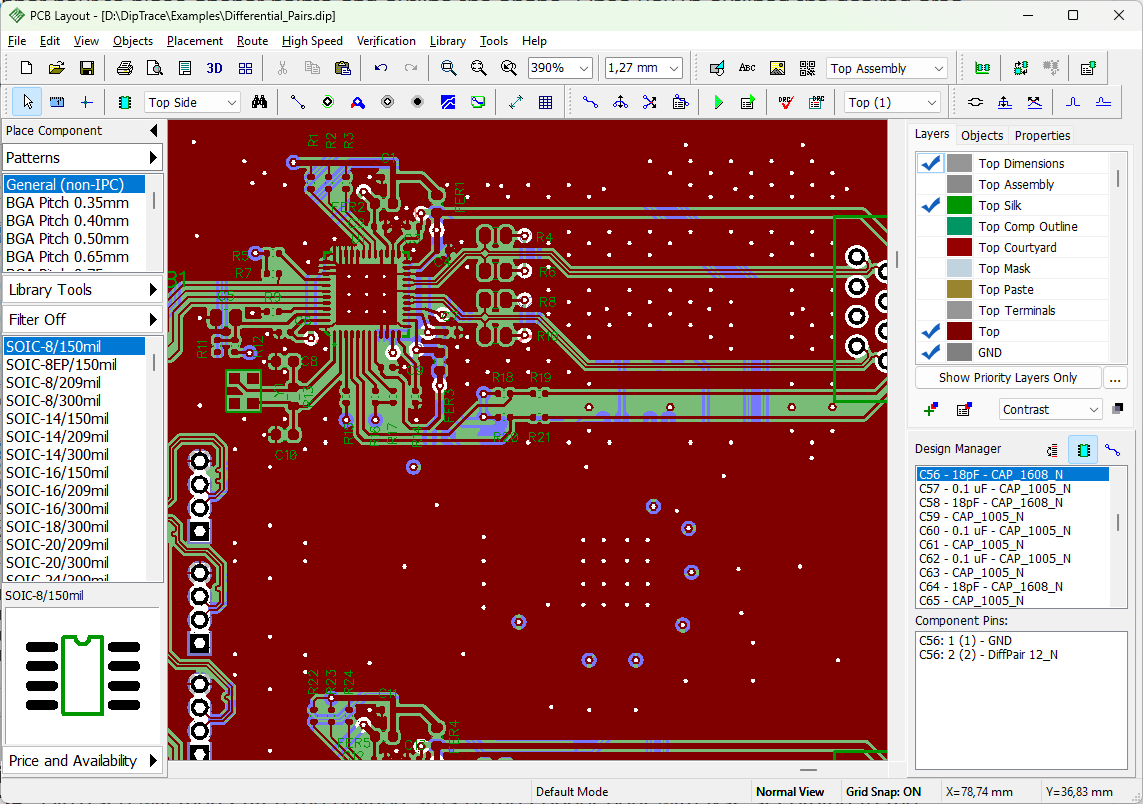The height and width of the screenshot is (804, 1143).
Task: Select the Place Table grid icon
Action: 545,102
